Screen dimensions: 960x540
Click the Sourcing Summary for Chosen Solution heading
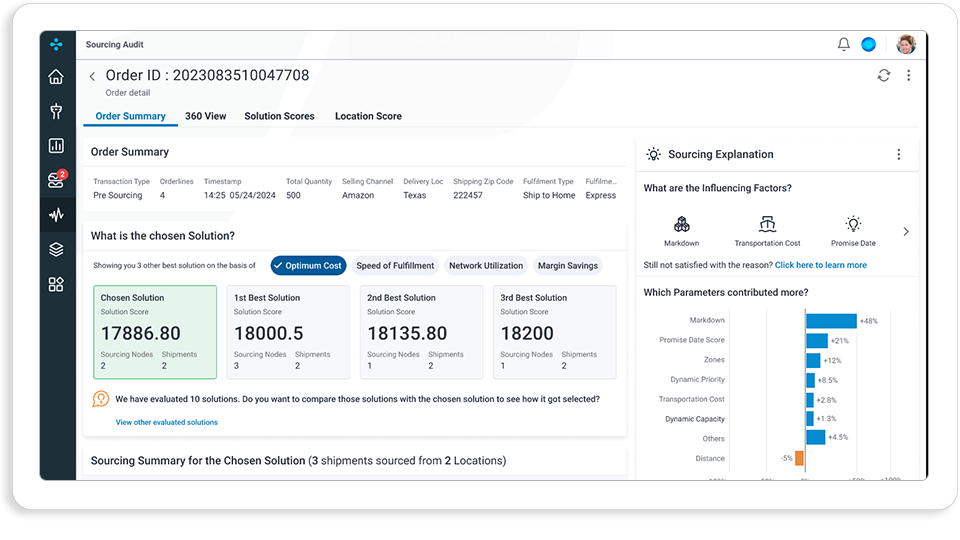pos(298,460)
